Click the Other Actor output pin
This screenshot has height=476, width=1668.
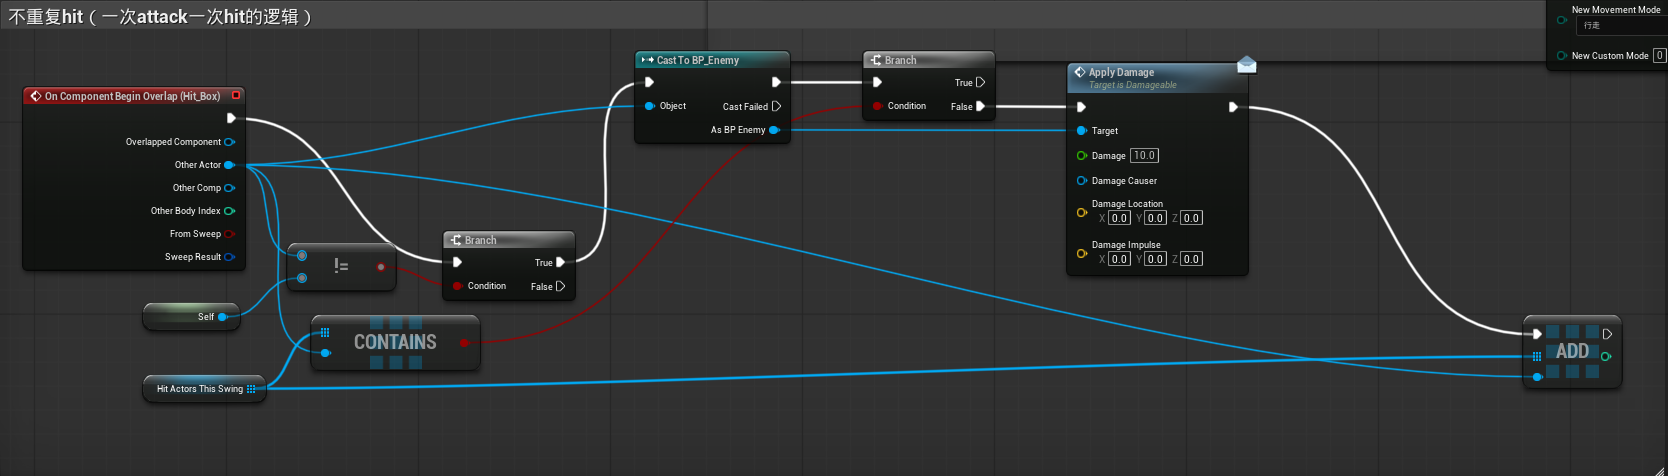229,165
